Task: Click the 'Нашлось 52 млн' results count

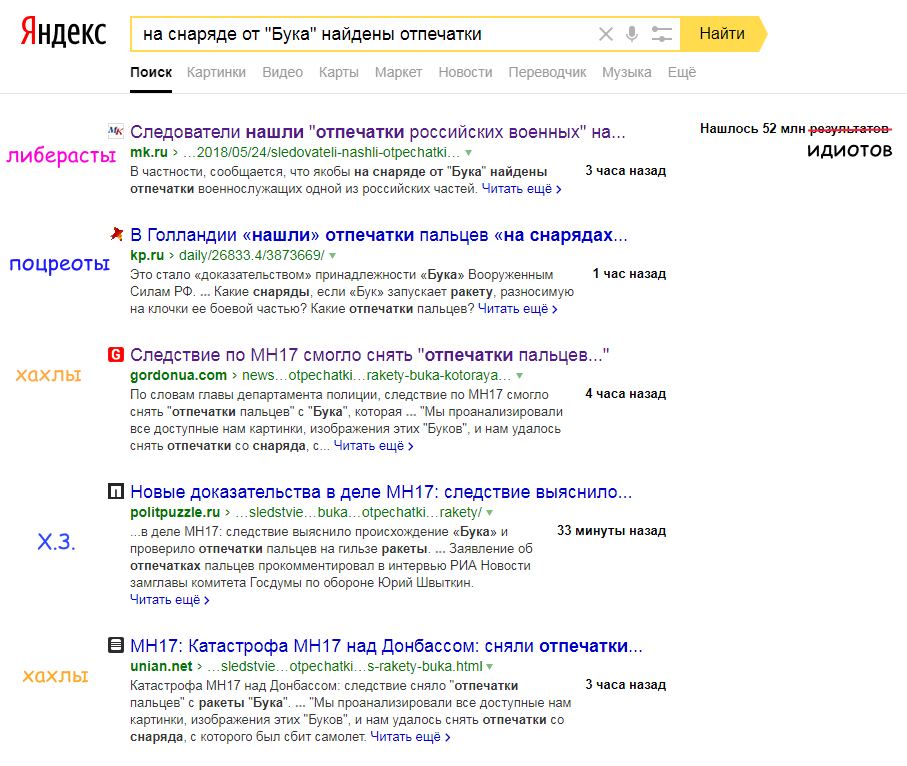Action: (x=753, y=128)
